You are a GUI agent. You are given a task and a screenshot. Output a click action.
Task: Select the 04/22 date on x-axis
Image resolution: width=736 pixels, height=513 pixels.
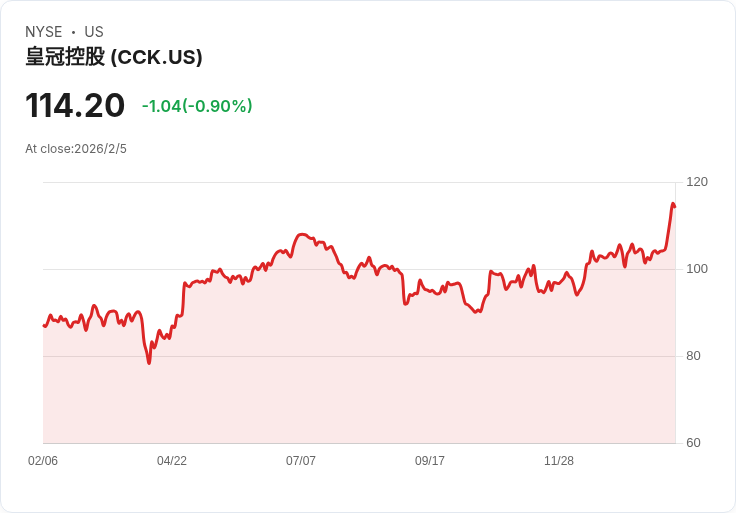(172, 461)
